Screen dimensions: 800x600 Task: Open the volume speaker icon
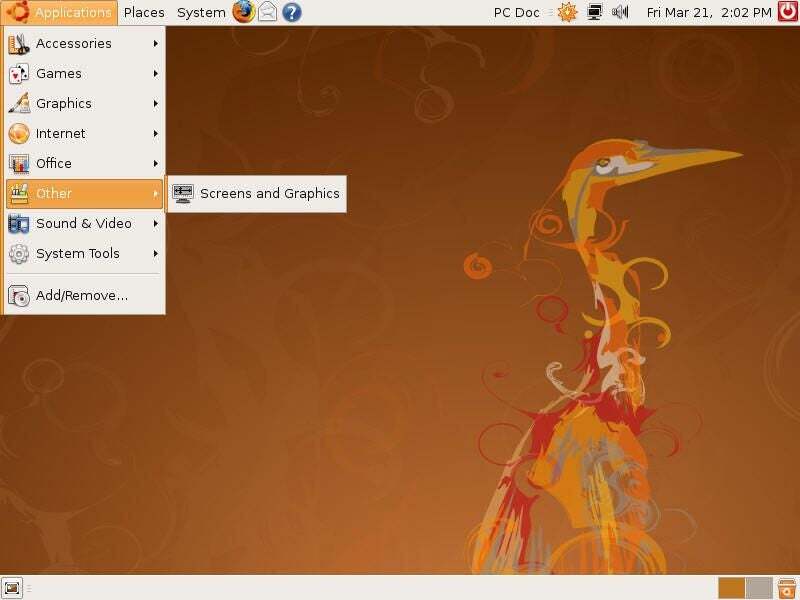point(620,13)
